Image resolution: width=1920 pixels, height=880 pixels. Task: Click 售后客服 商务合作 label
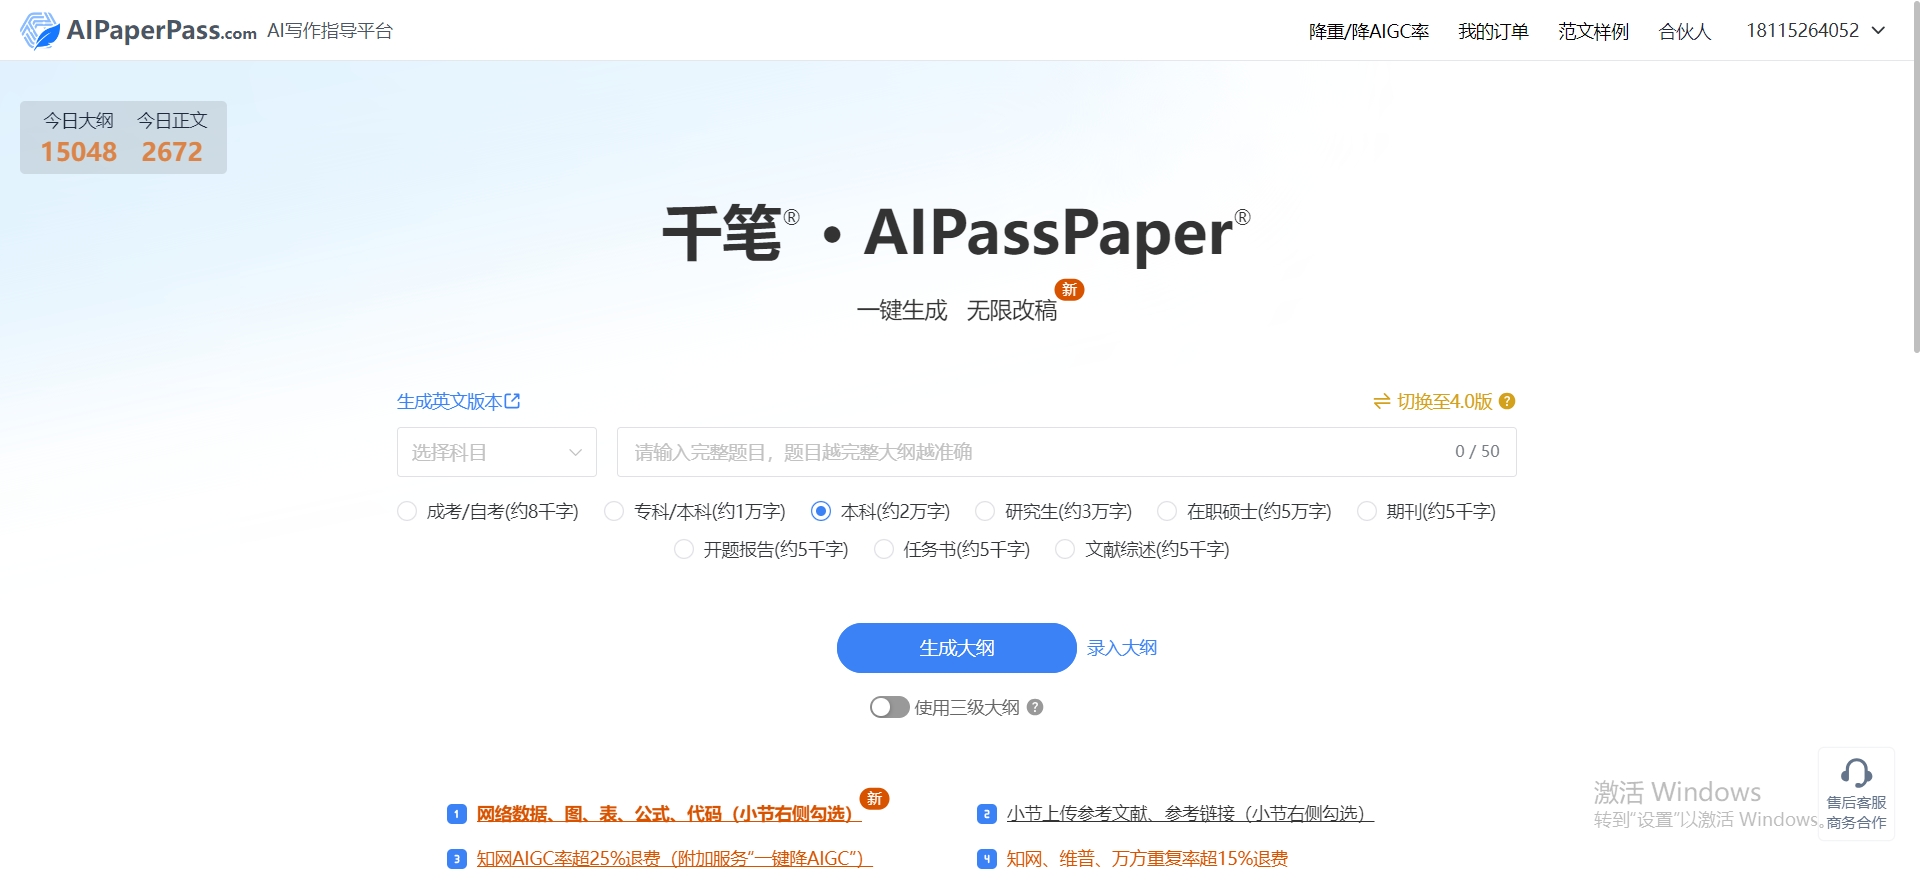coord(1856,812)
